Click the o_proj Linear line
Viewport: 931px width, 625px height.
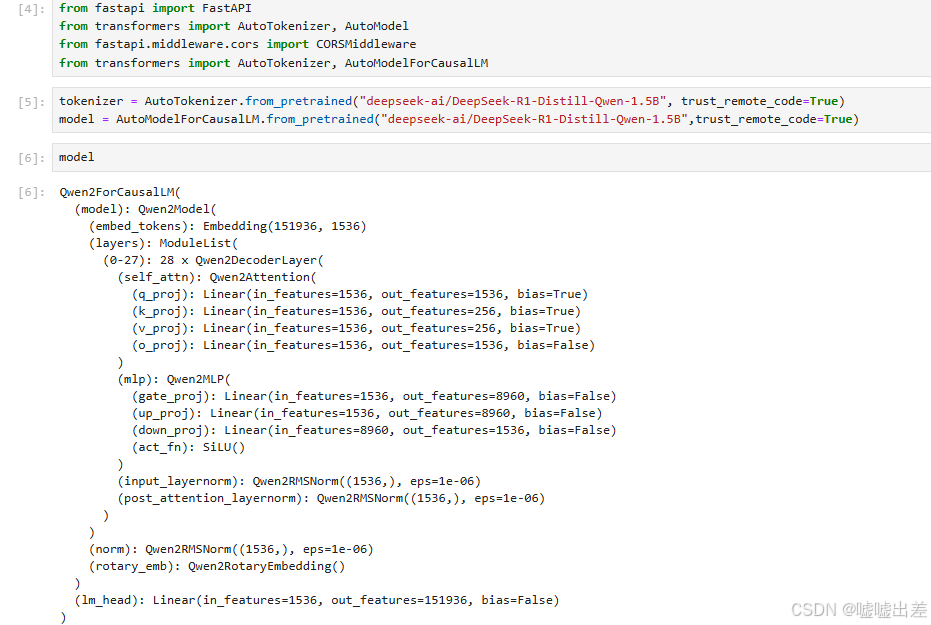click(363, 345)
